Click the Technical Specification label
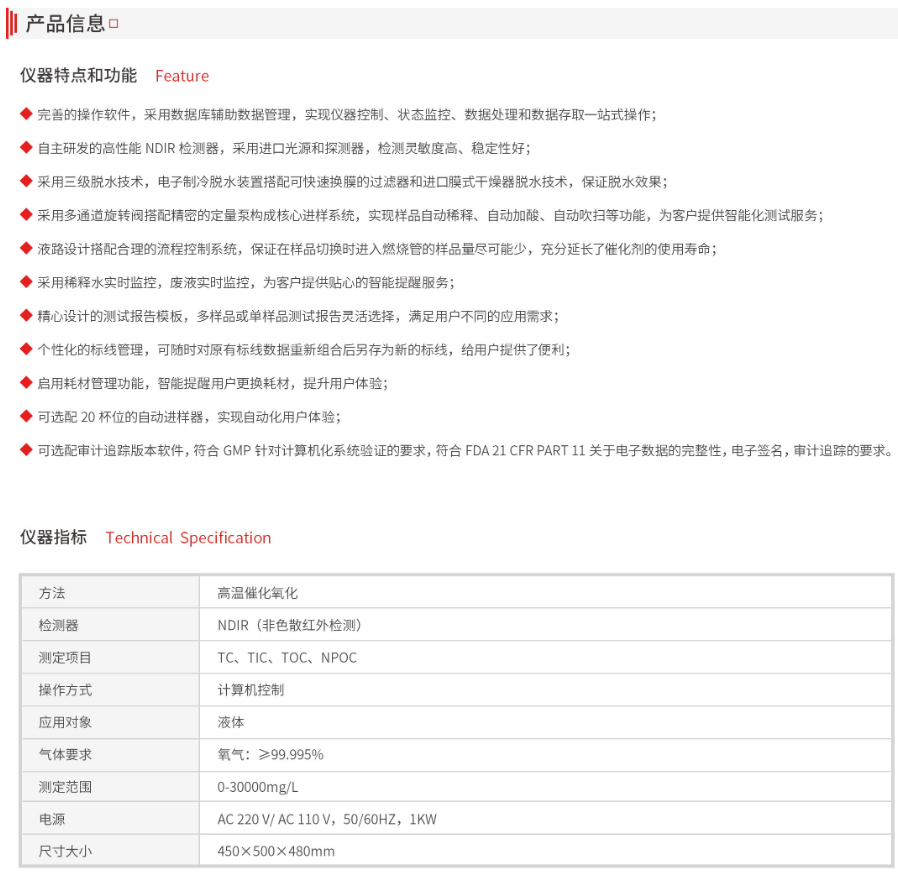 pyautogui.click(x=188, y=538)
